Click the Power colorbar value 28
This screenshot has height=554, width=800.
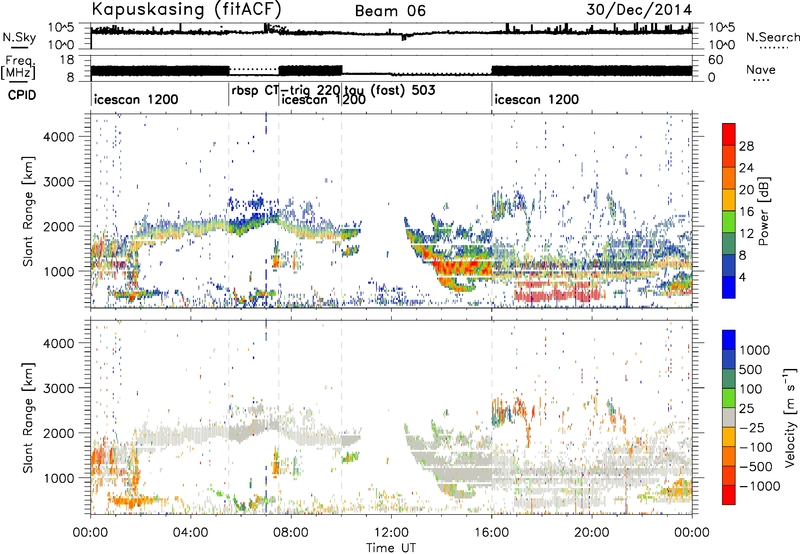tap(746, 146)
